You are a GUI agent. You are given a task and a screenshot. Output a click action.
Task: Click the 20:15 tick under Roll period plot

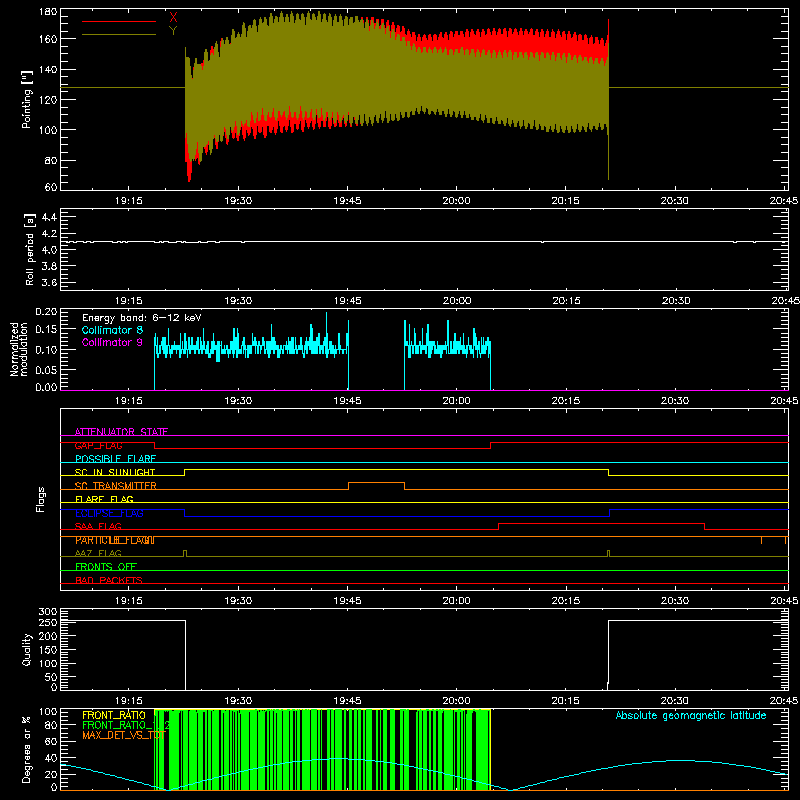click(566, 301)
